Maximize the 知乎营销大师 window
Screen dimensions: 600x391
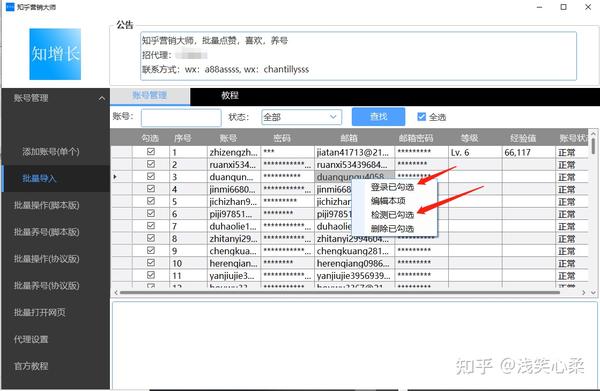(563, 7)
